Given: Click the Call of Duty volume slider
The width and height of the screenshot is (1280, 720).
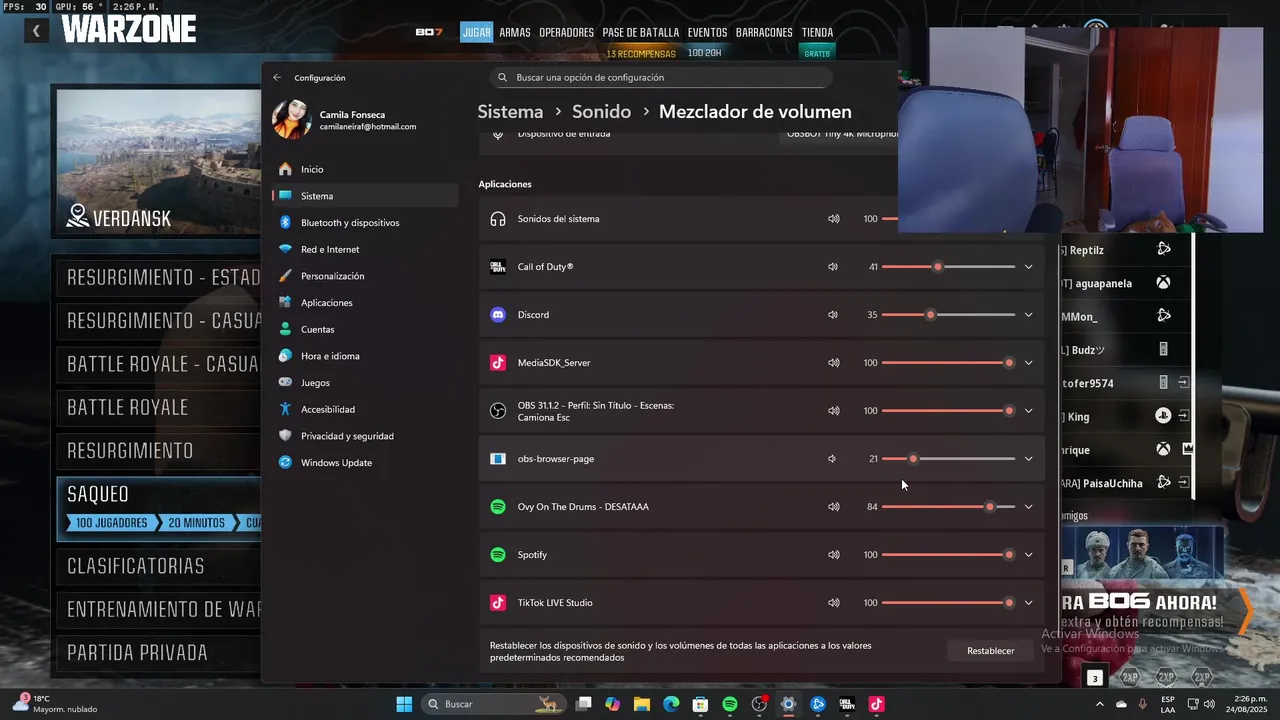Looking at the screenshot, I should 948,267.
